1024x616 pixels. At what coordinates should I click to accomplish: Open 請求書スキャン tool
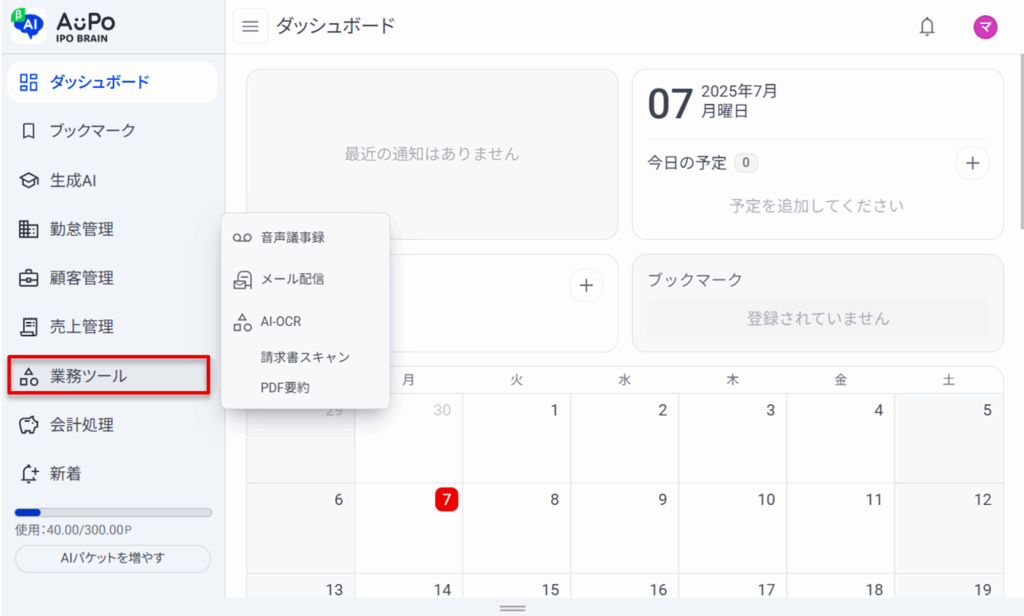305,357
